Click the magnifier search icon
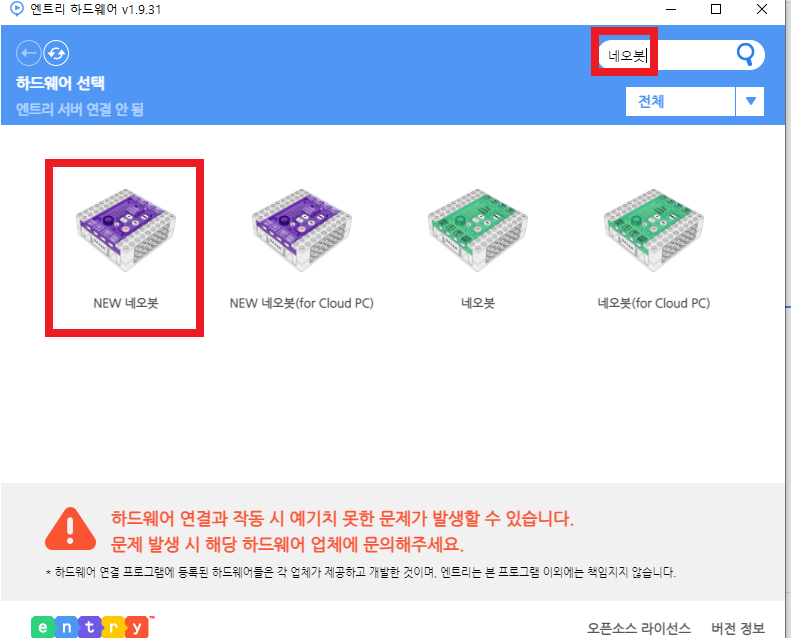The height and width of the screenshot is (638, 794). [x=745, y=54]
